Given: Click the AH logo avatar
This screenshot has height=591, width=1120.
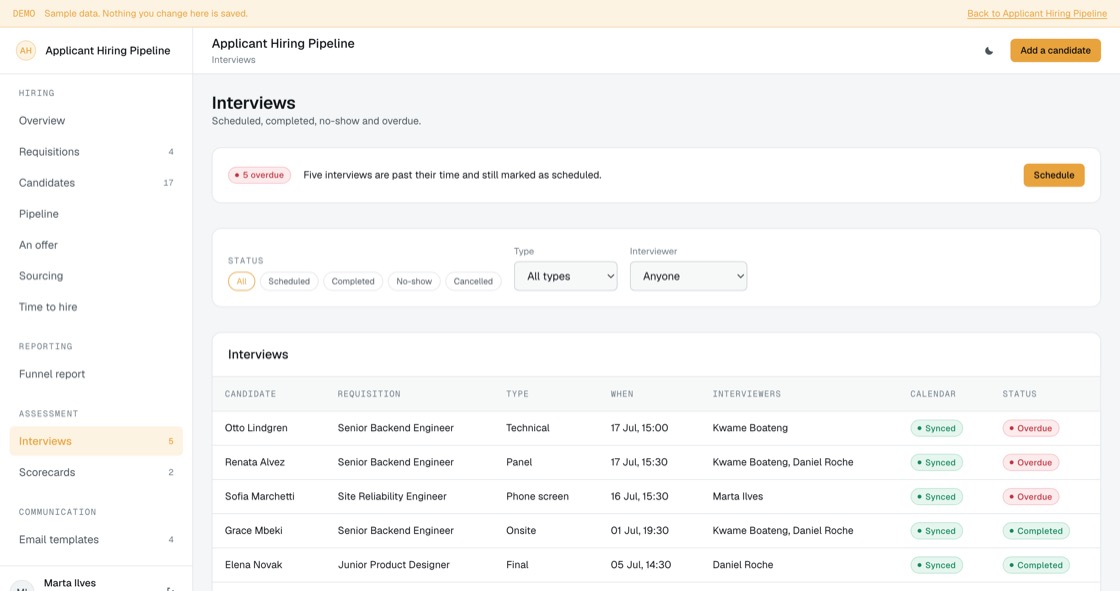Looking at the screenshot, I should point(26,50).
